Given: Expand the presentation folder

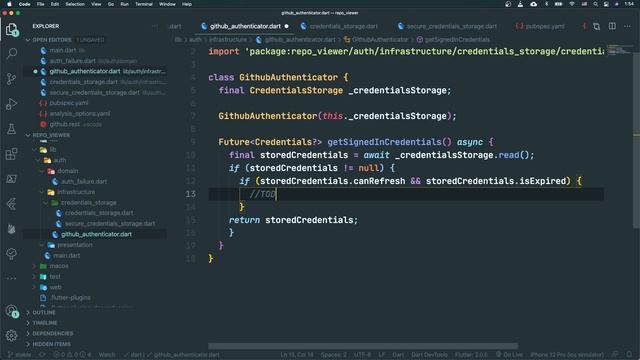Looking at the screenshot, I should [75, 245].
